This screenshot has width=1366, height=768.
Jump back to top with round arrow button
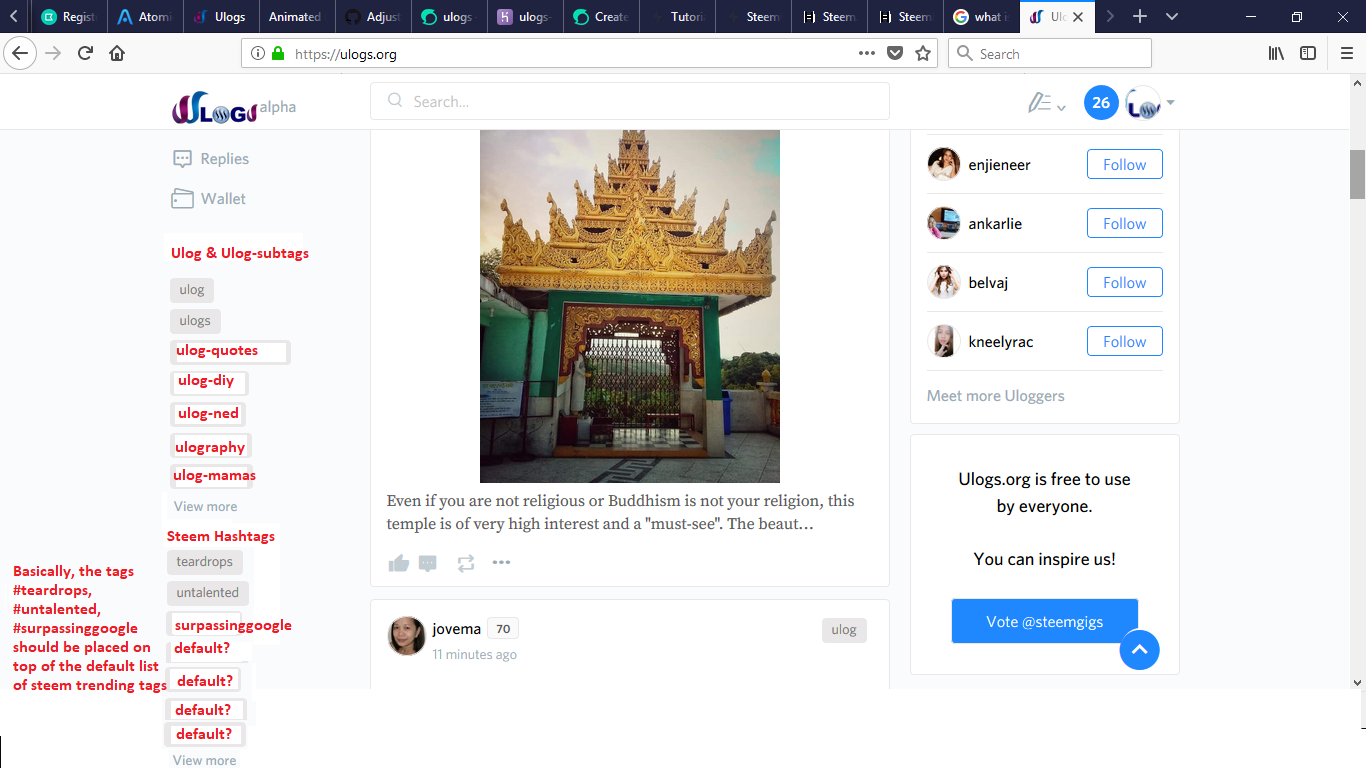tap(1140, 650)
